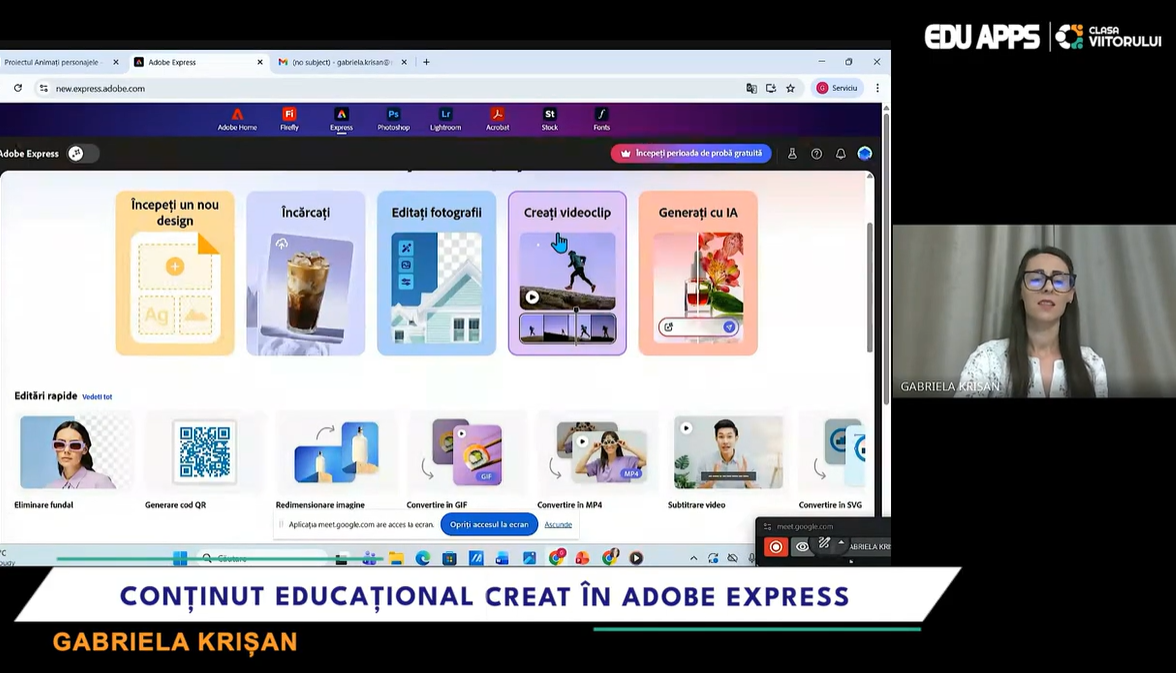The image size is (1176, 673).
Task: Start the free trial period button
Action: pos(691,153)
